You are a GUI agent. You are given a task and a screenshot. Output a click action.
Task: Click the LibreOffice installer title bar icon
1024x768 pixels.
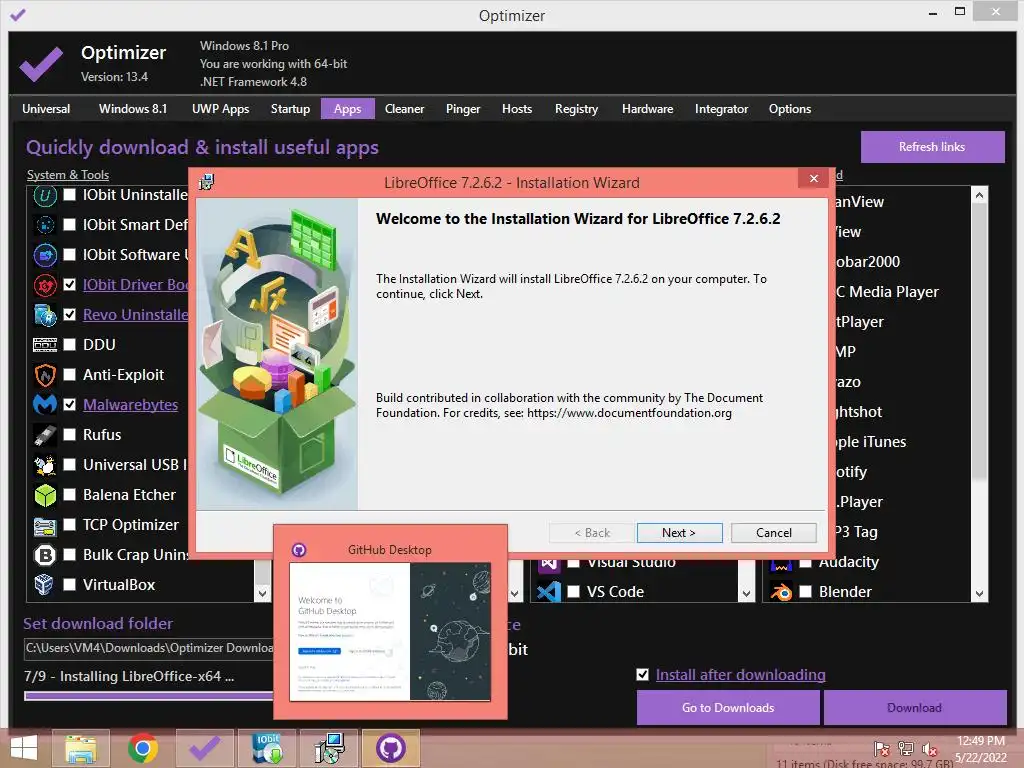coord(206,182)
